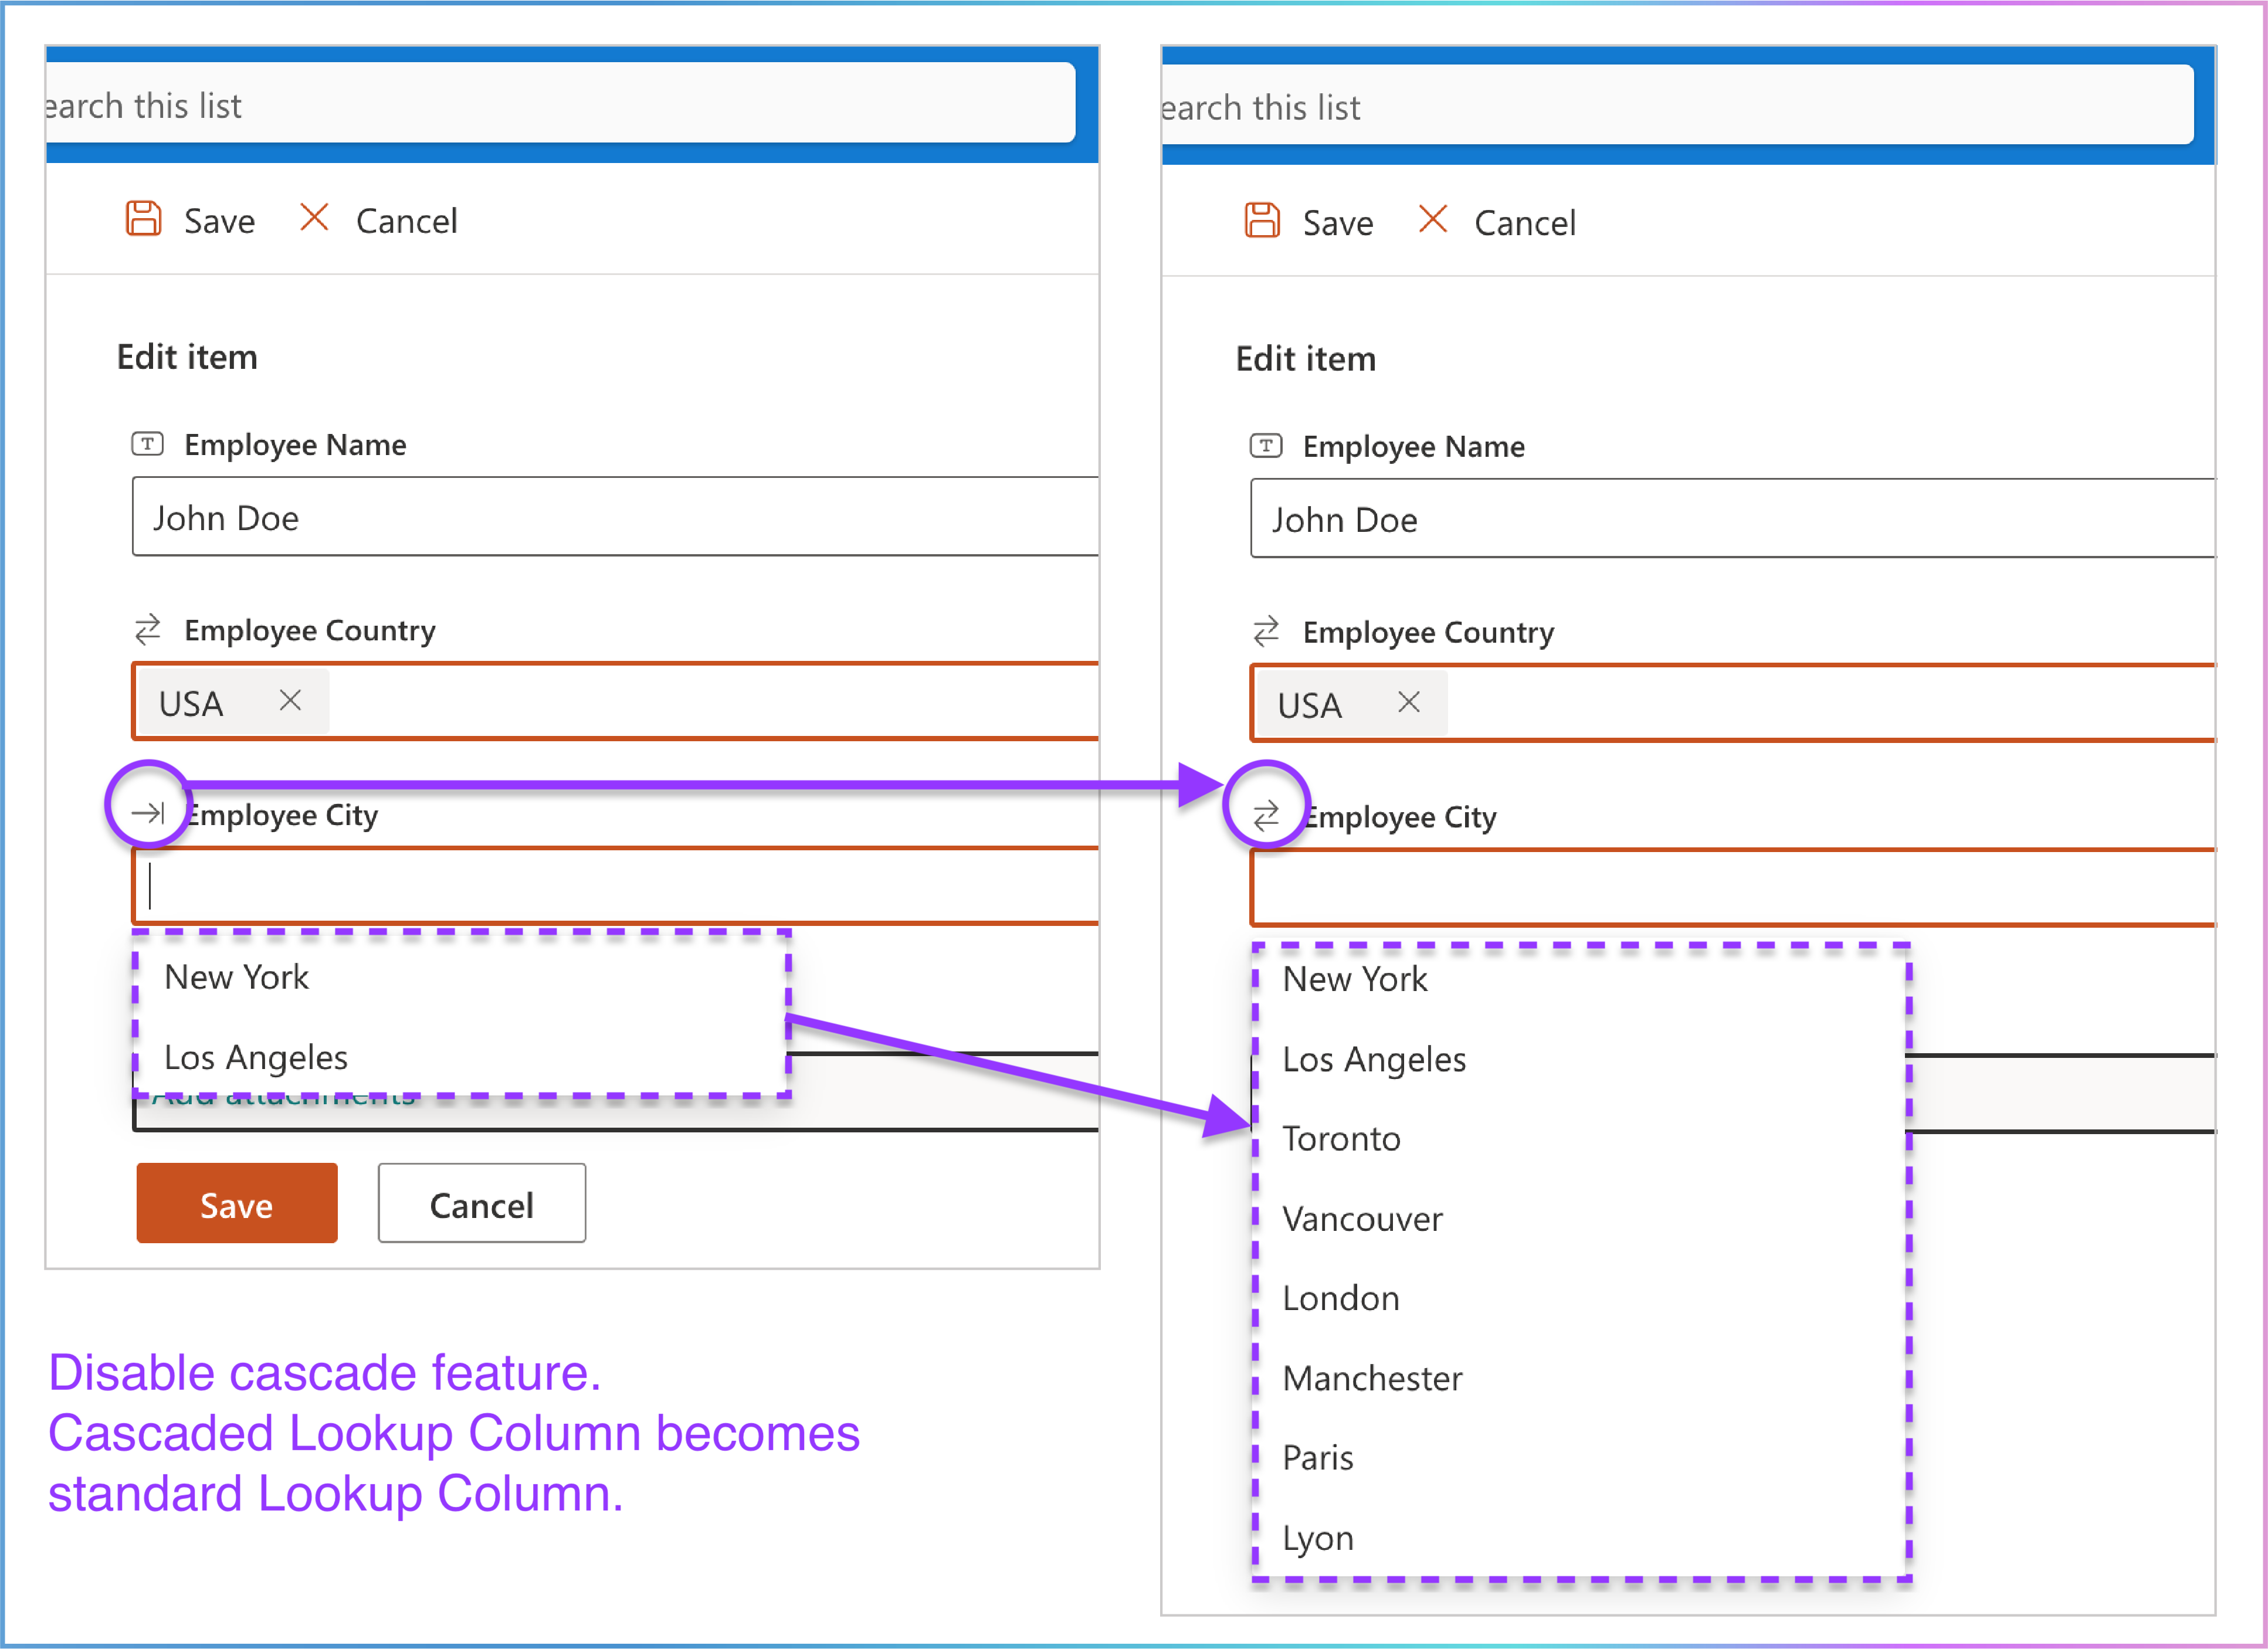Click the Employee Country lookup field, right panel
This screenshot has height=1649, width=2268.
tap(1733, 703)
